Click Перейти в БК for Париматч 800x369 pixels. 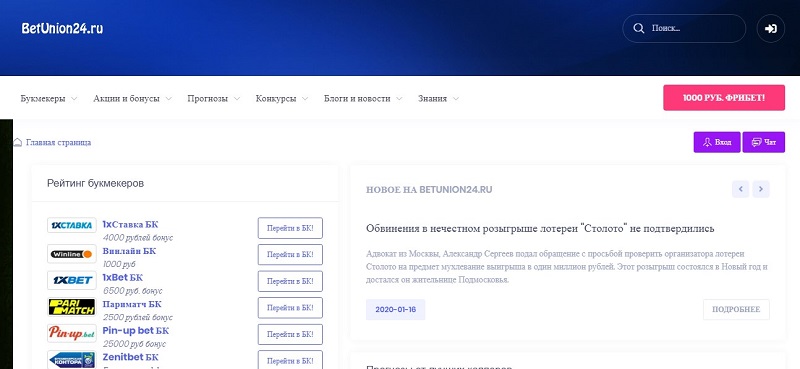click(290, 307)
